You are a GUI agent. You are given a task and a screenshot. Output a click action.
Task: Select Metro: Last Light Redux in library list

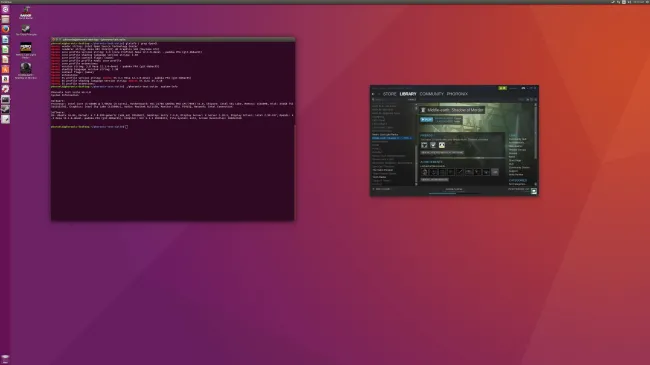pos(385,134)
